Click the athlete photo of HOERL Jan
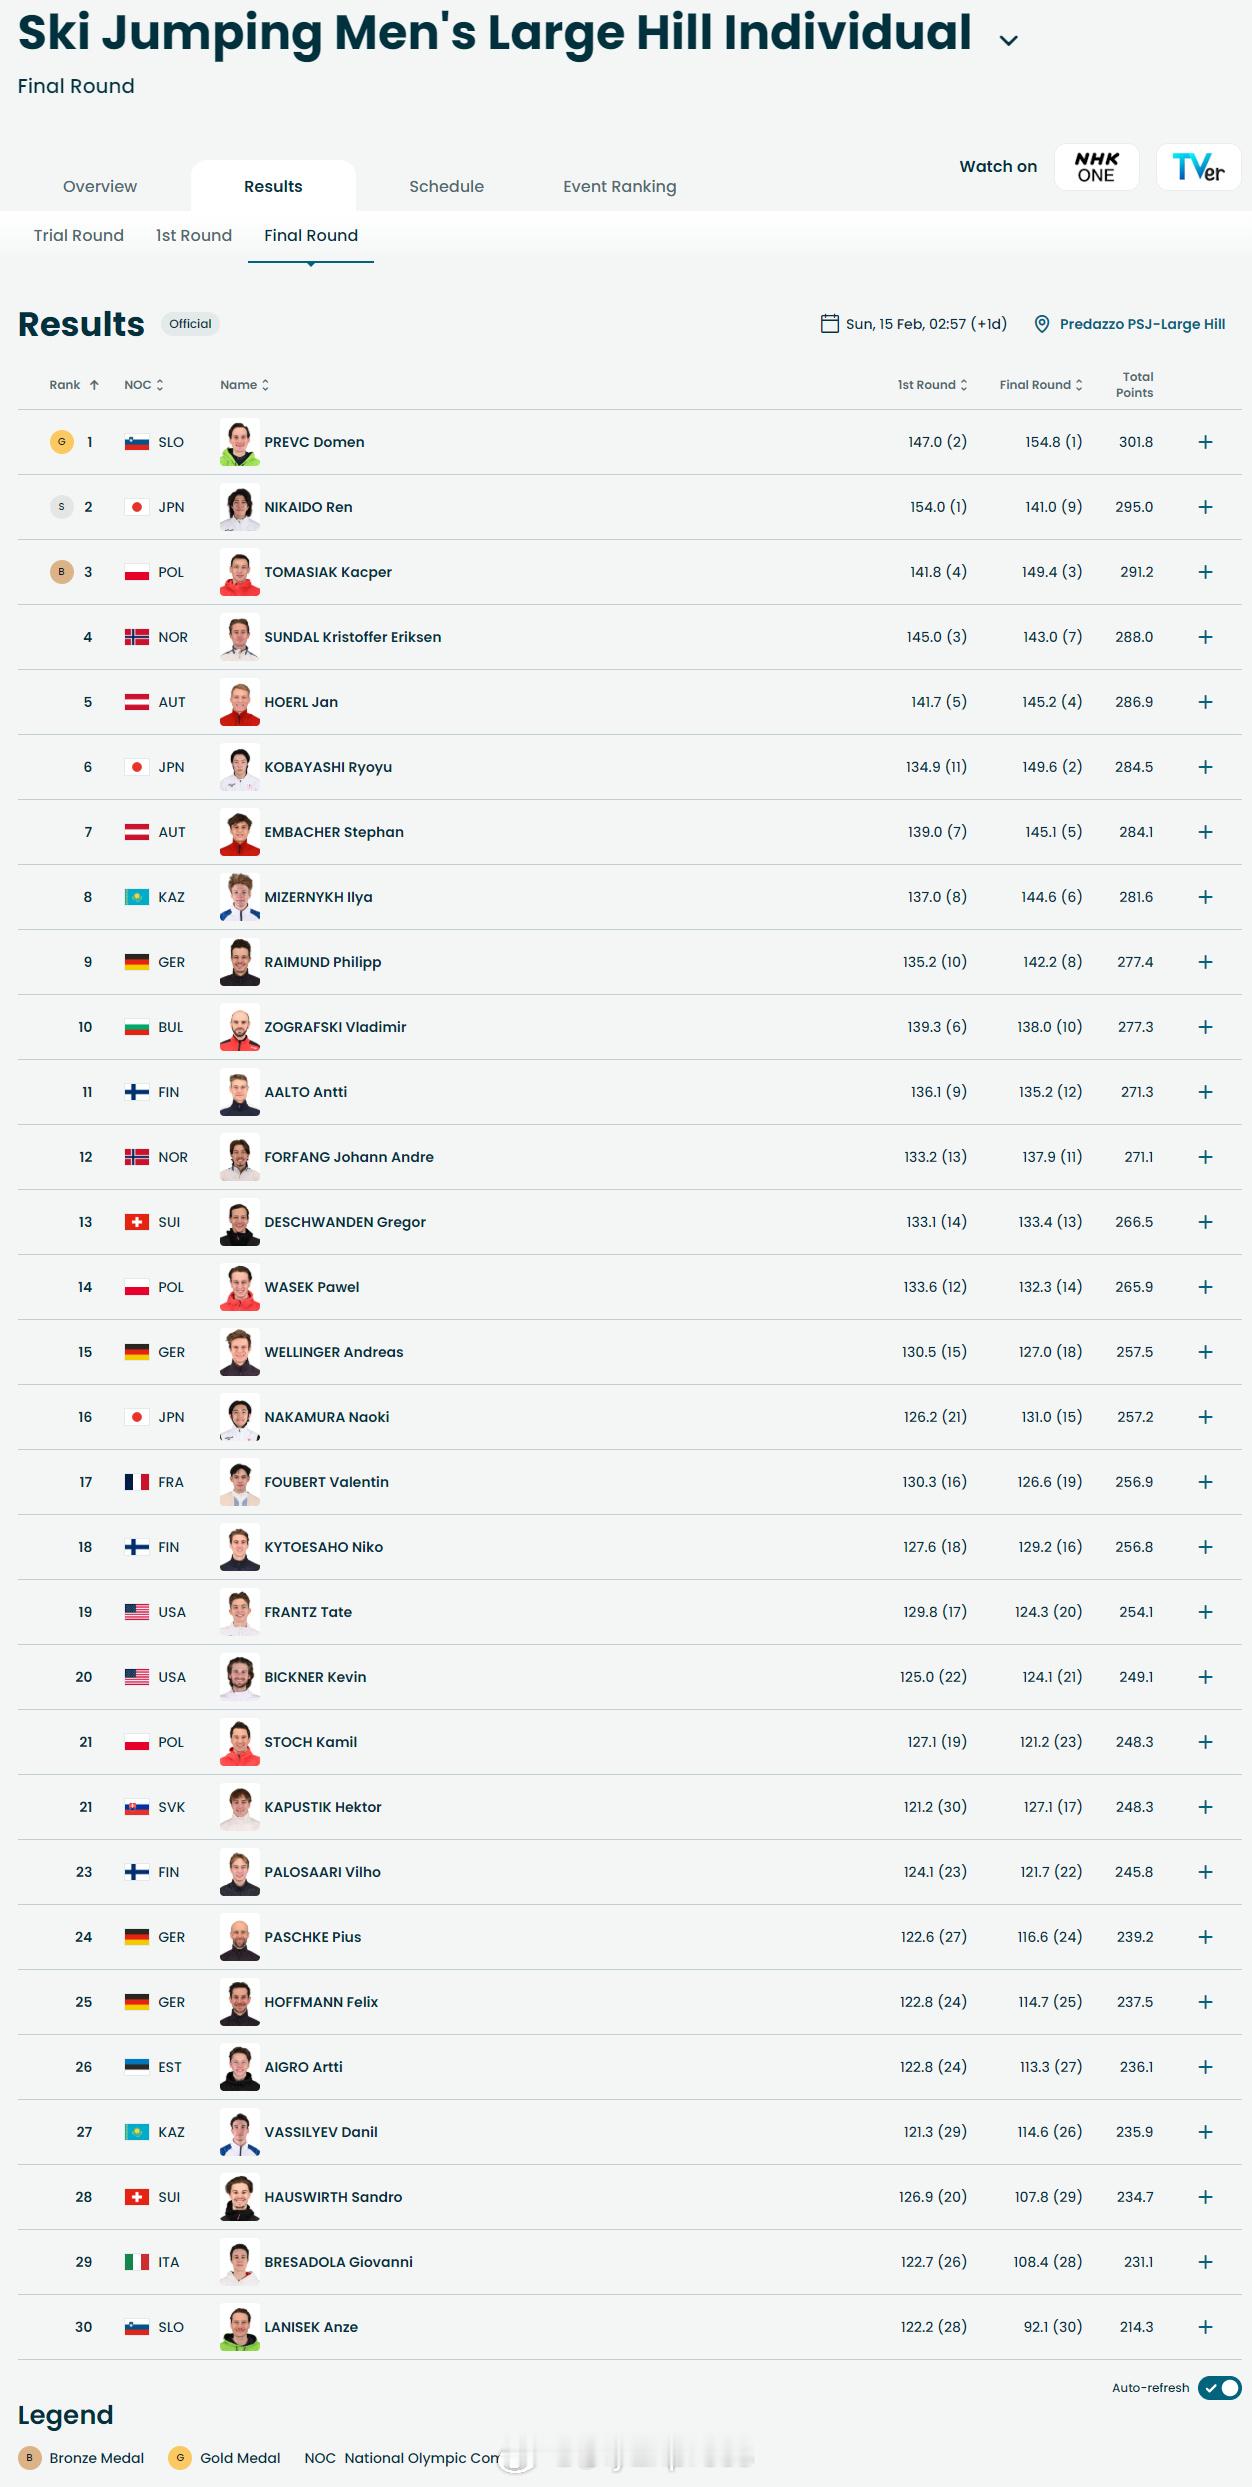The image size is (1252, 2487). tap(240, 702)
